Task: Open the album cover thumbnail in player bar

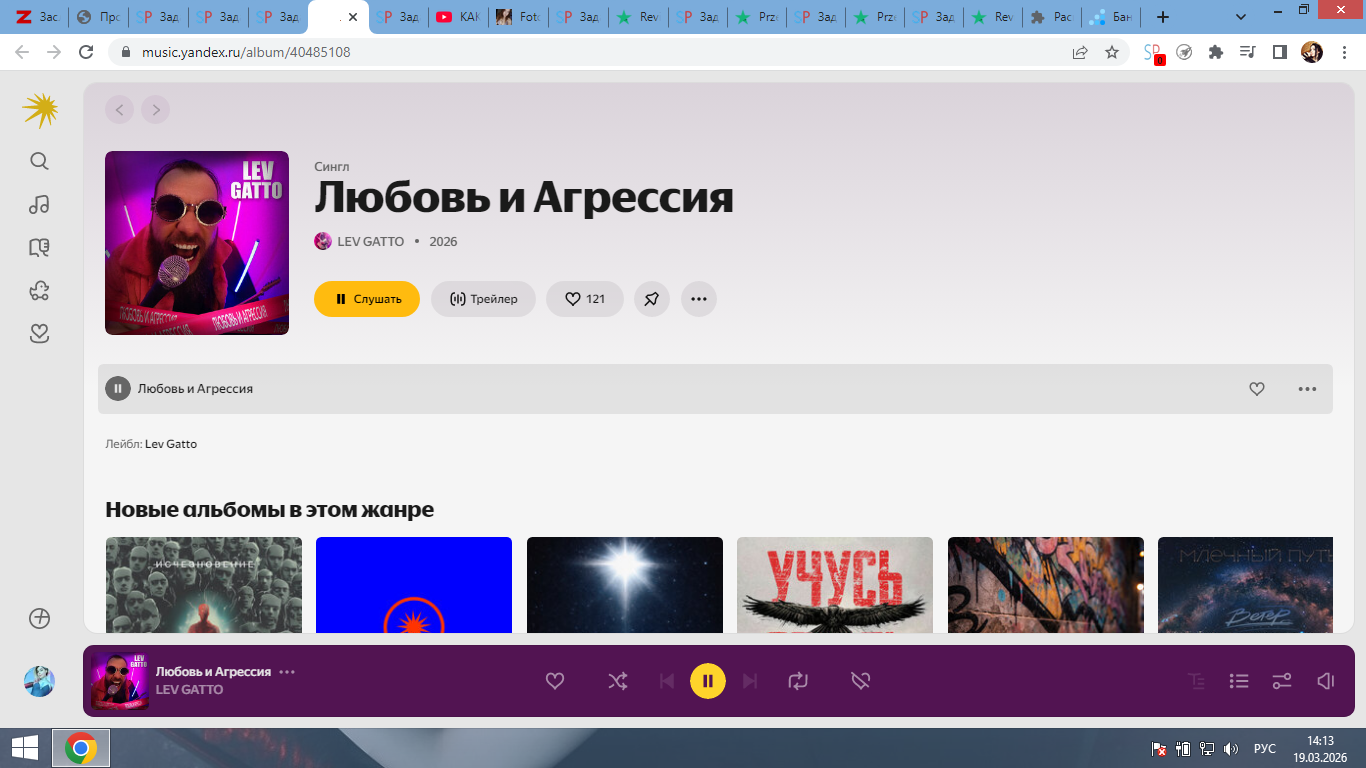Action: [120, 681]
